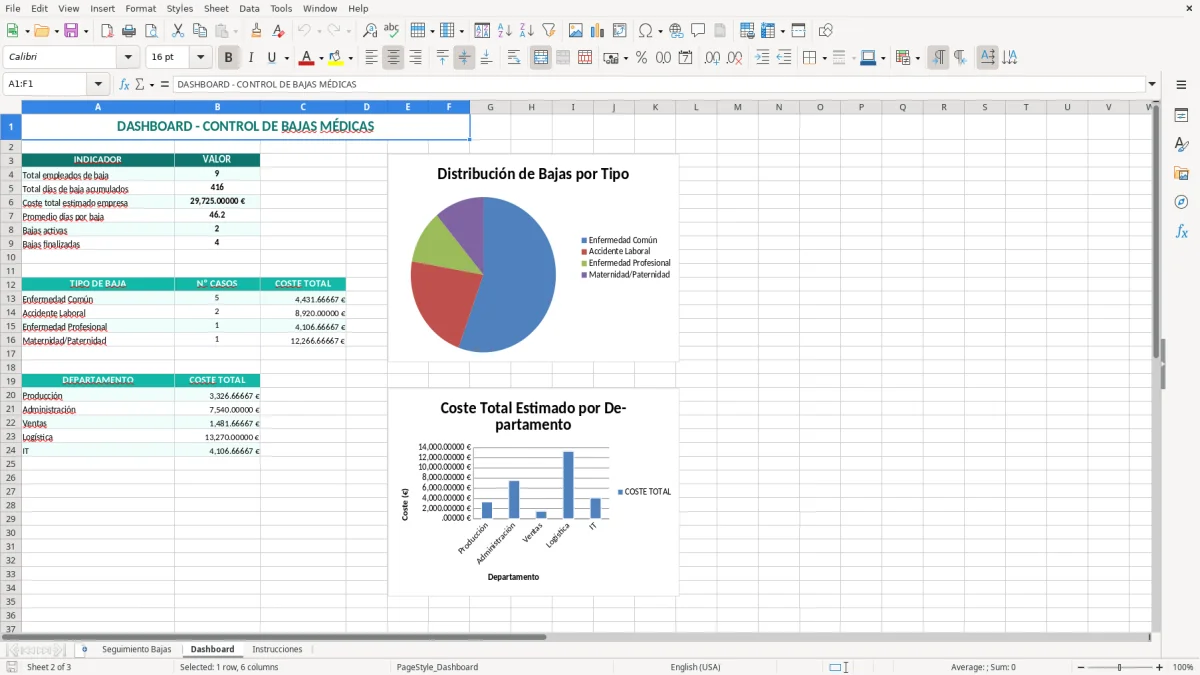Open the sidebar Styles panel
This screenshot has width=1200, height=675.
click(x=1181, y=144)
